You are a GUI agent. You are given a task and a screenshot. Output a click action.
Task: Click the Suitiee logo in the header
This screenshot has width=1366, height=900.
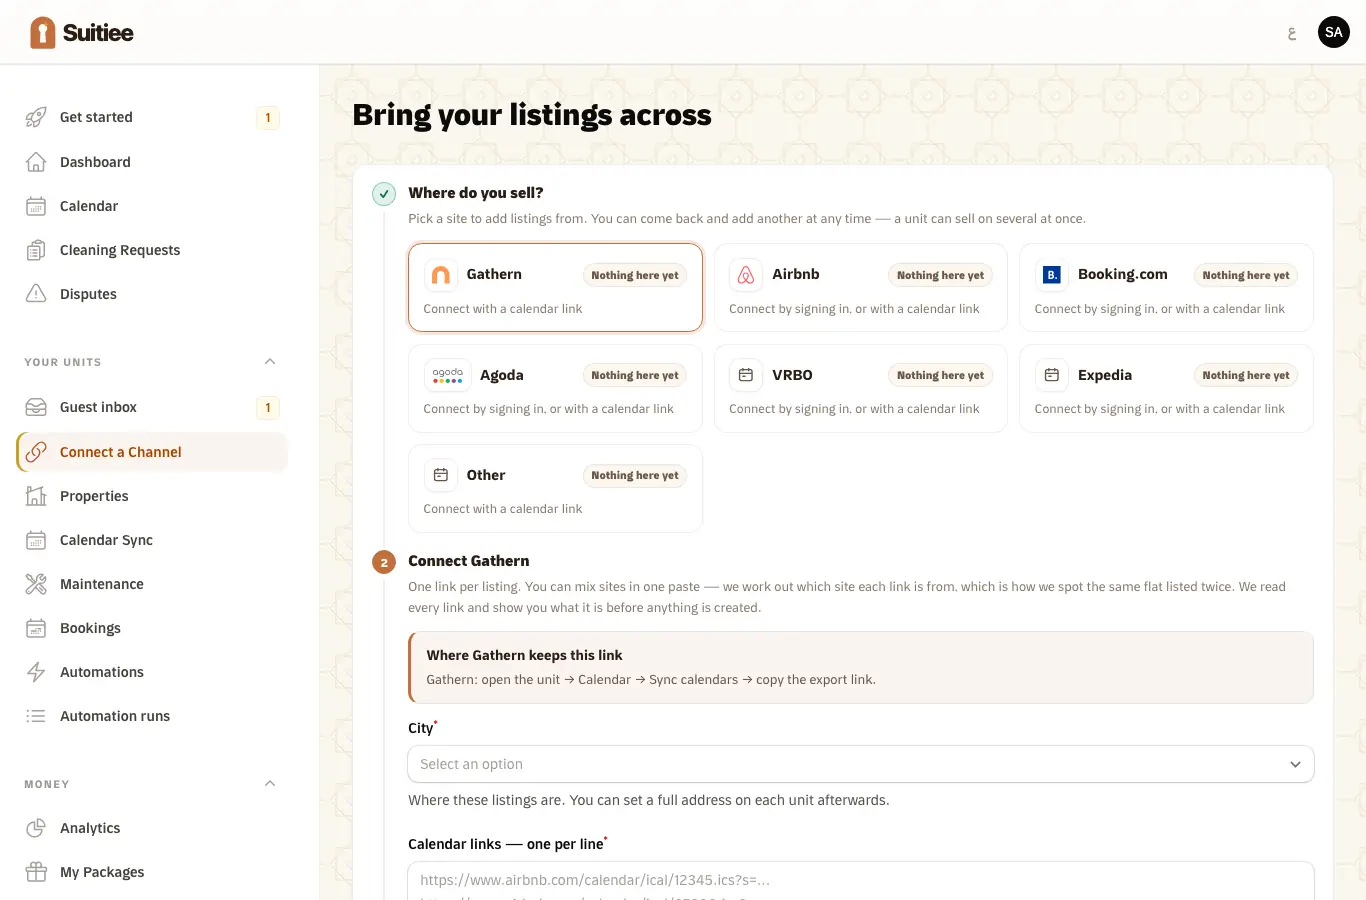(x=81, y=33)
